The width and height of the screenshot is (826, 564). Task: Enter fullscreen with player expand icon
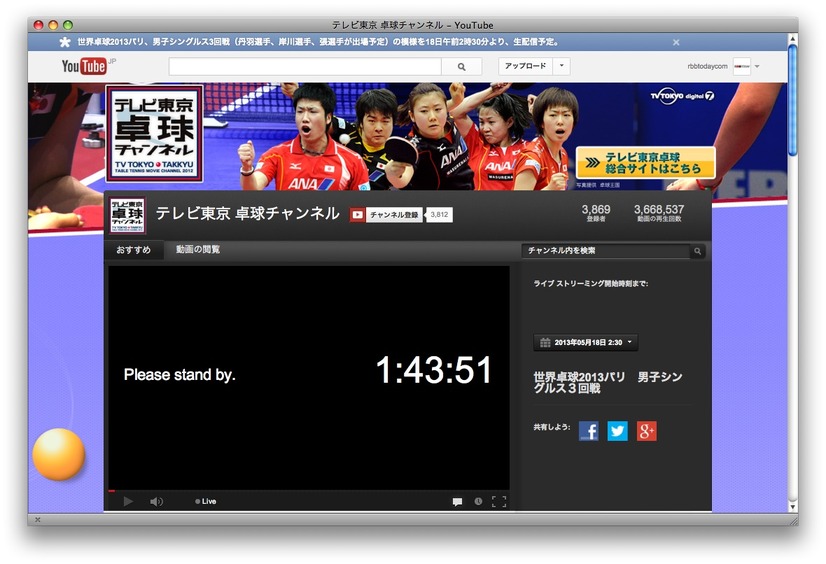(x=499, y=501)
